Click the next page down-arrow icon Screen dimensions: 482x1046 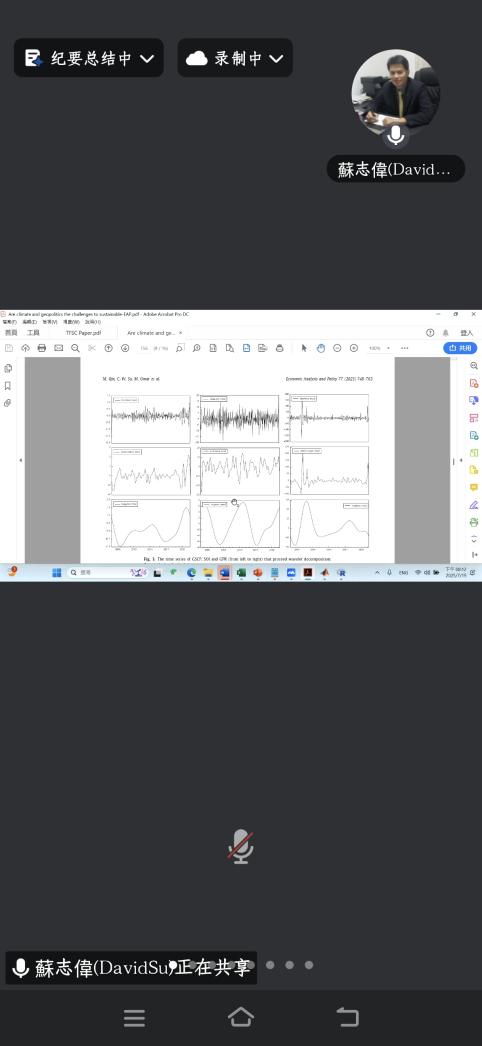pos(125,348)
